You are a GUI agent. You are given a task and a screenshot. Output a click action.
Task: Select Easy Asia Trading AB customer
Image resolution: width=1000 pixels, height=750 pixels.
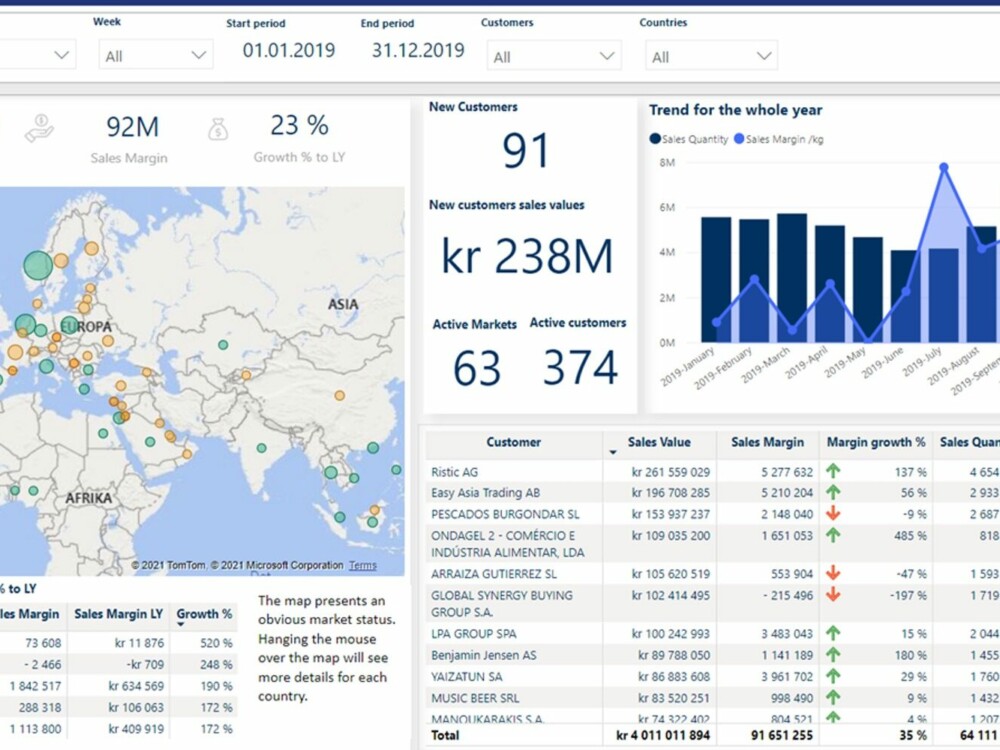485,493
